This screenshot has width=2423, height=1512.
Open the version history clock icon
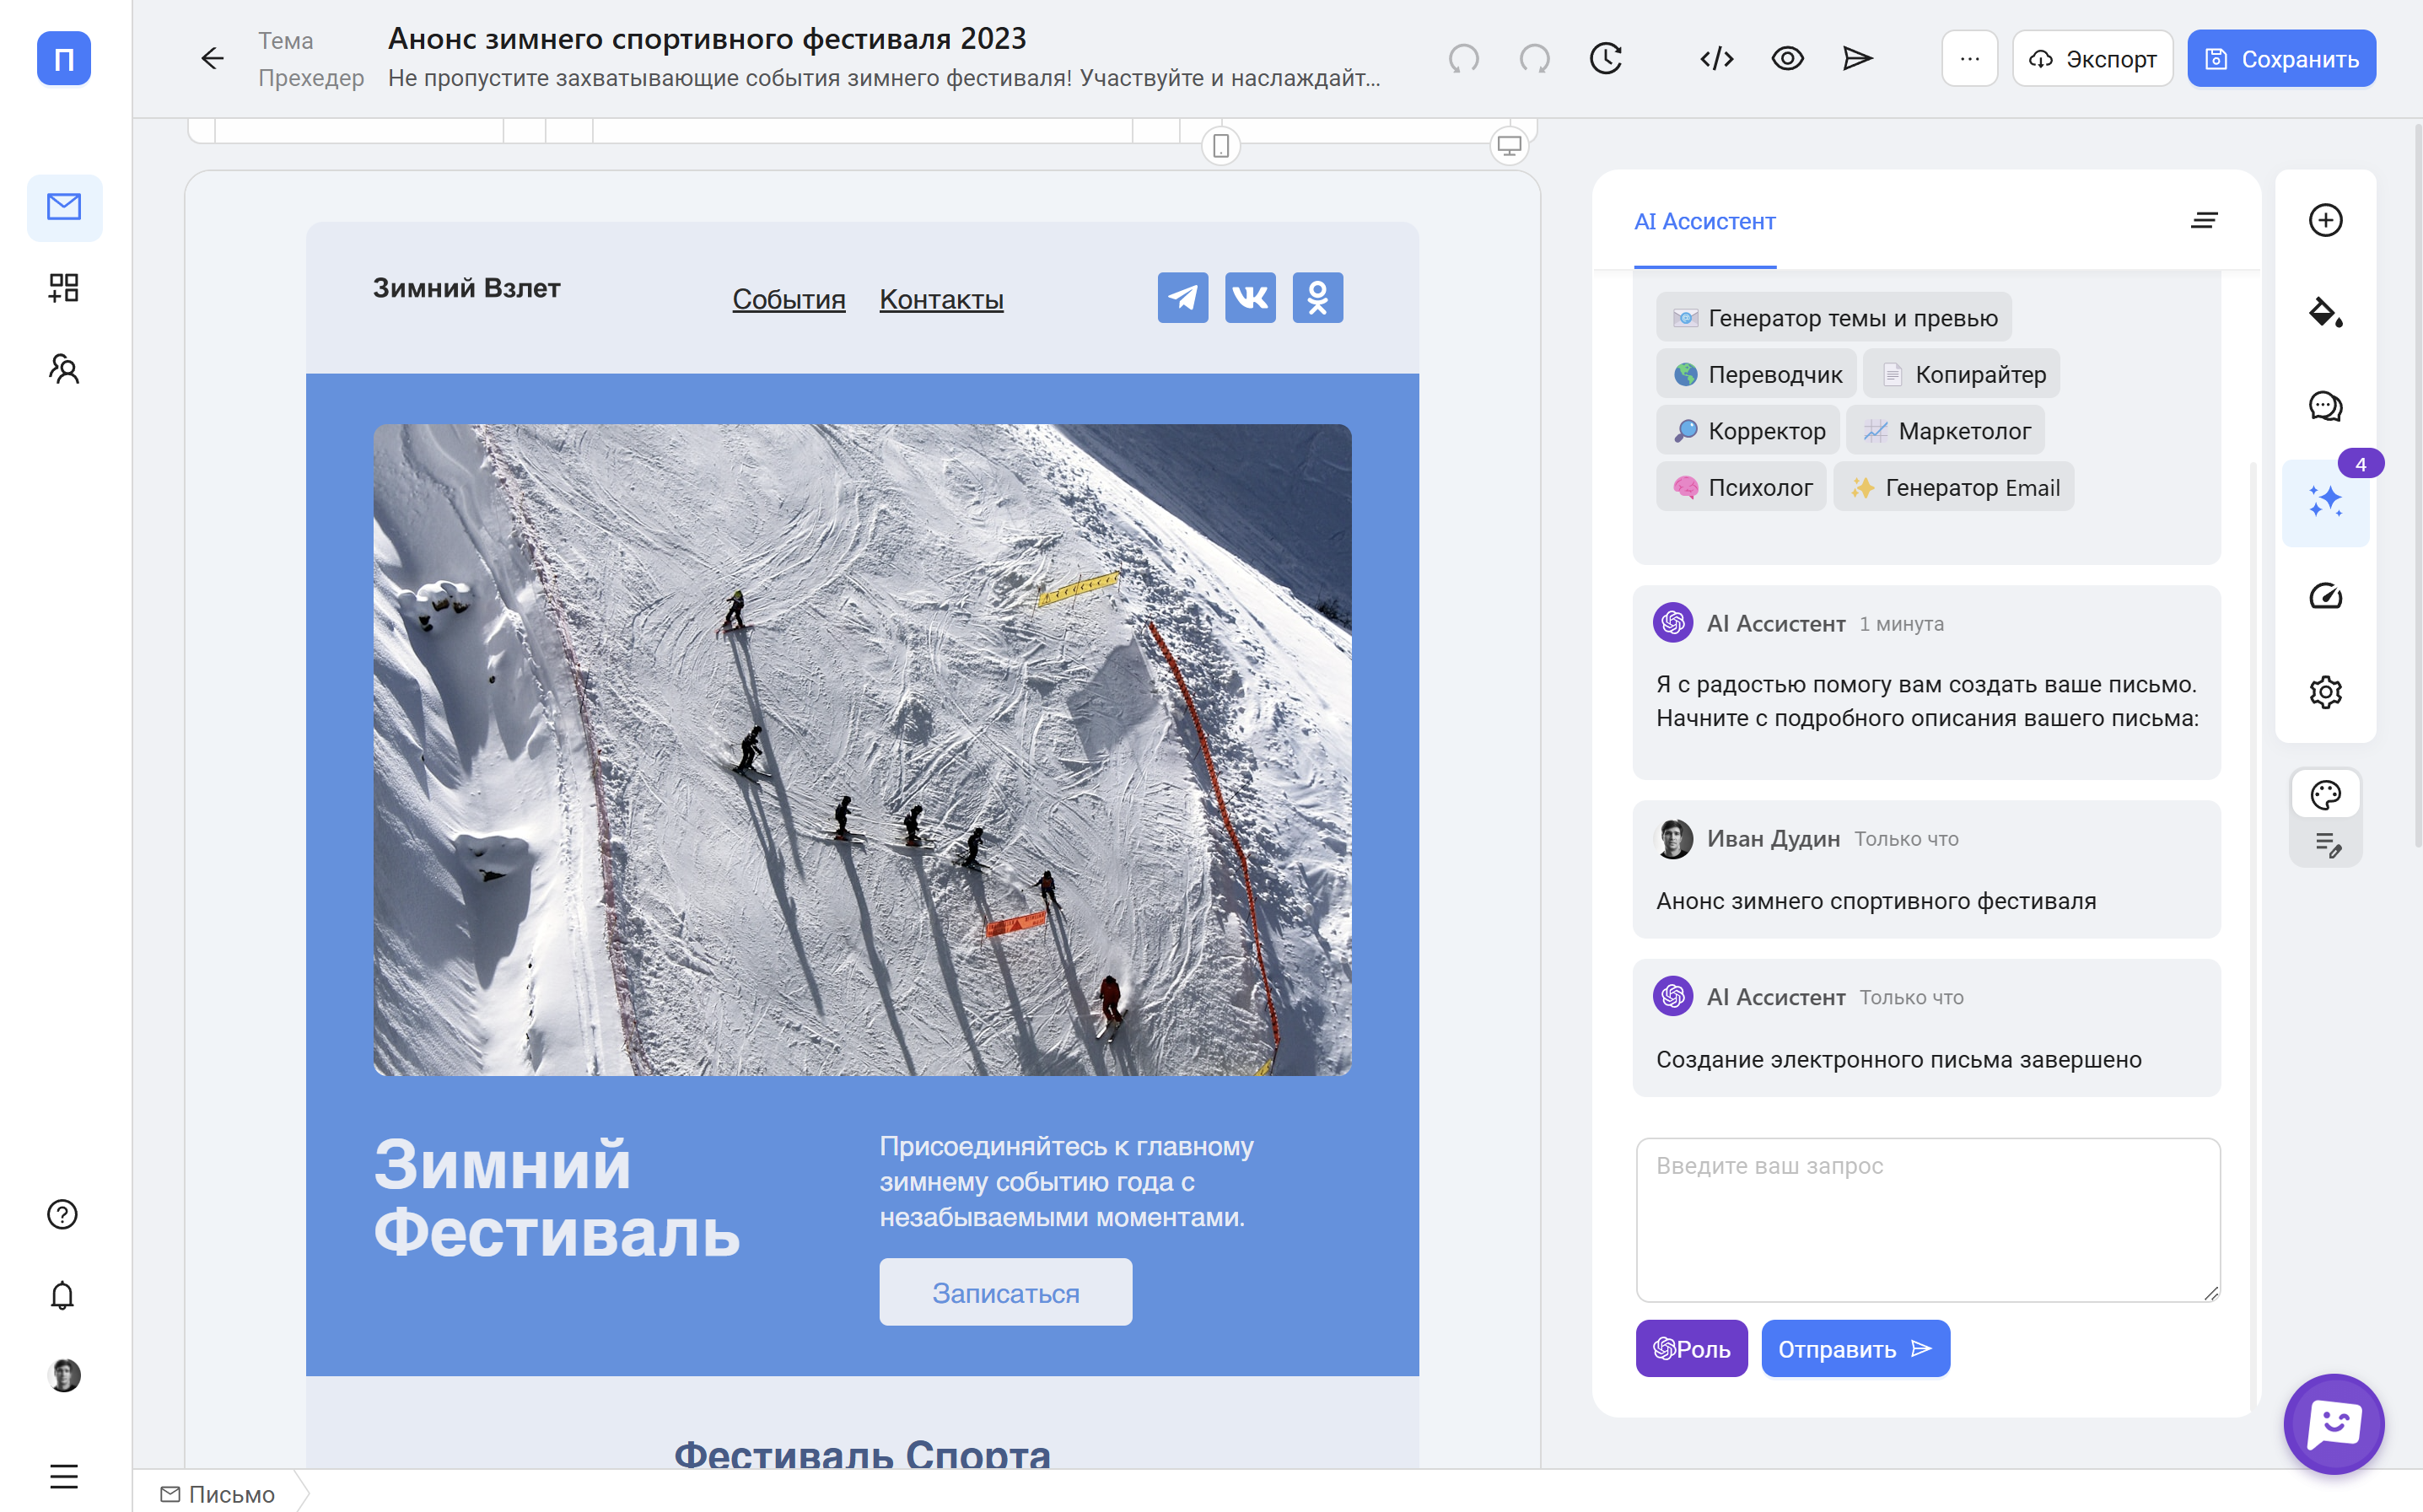point(1606,58)
